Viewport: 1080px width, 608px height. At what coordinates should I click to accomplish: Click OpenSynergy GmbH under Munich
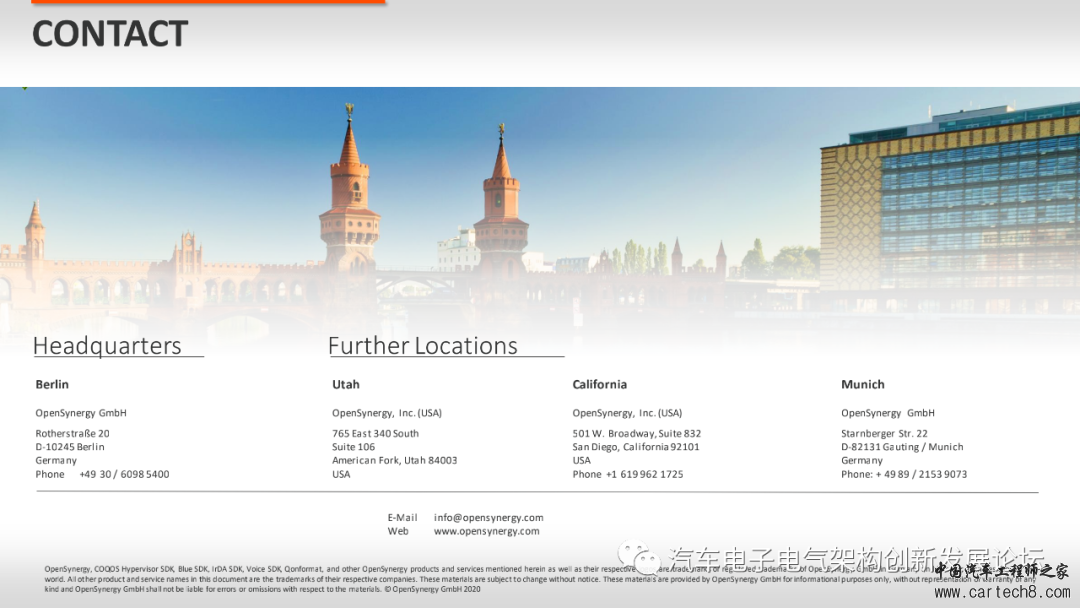click(x=888, y=413)
